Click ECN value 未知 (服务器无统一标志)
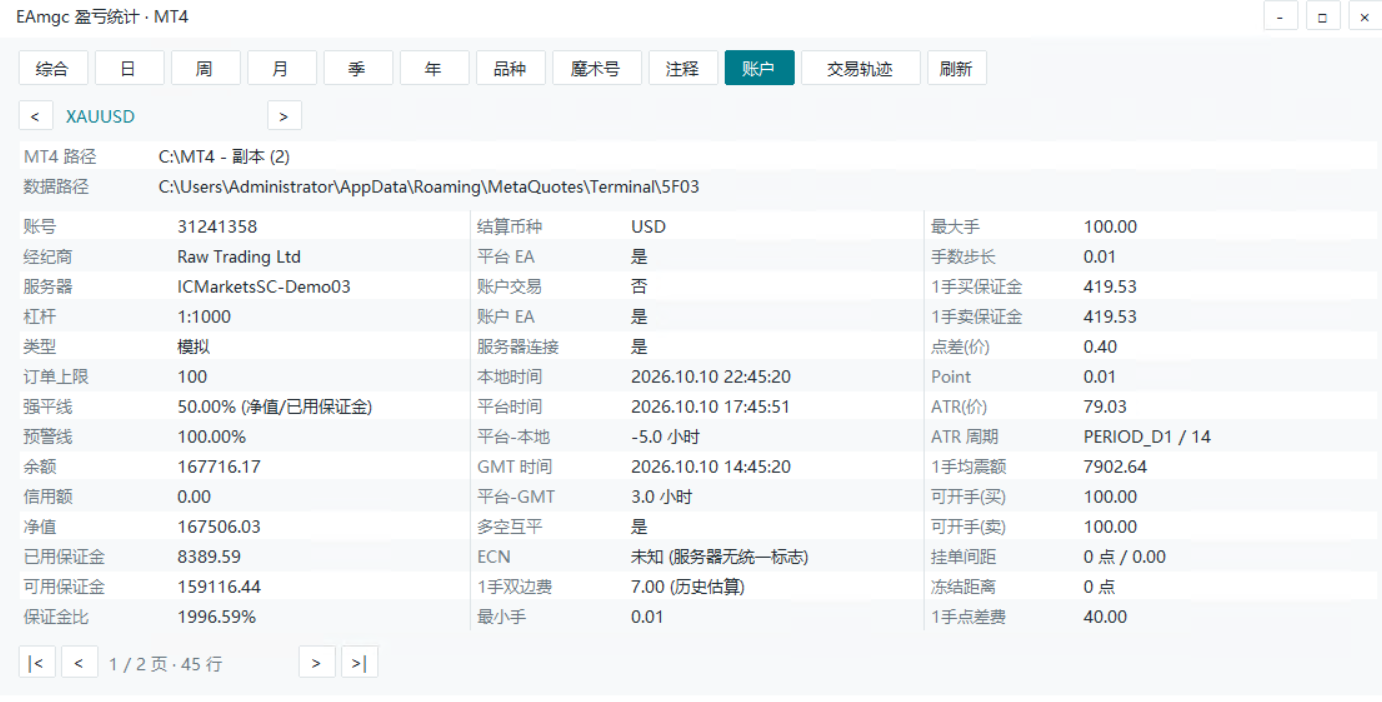Image resolution: width=1382 pixels, height=702 pixels. pos(720,557)
